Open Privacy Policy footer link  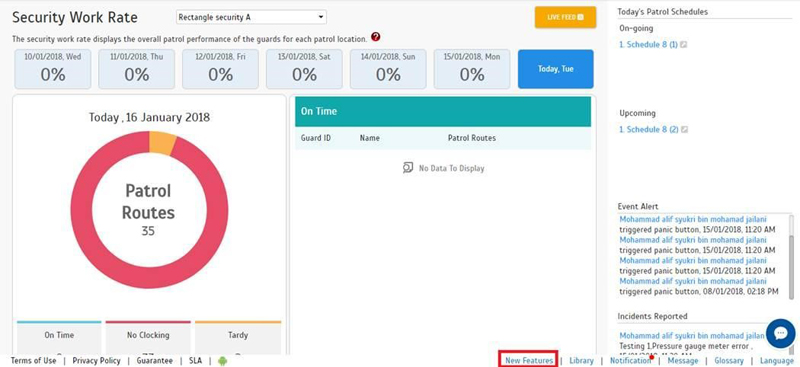[x=96, y=360]
